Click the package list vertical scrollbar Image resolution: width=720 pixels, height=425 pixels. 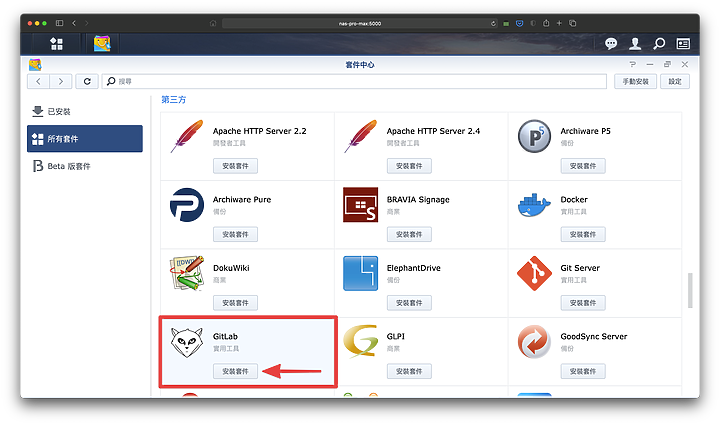tap(690, 291)
